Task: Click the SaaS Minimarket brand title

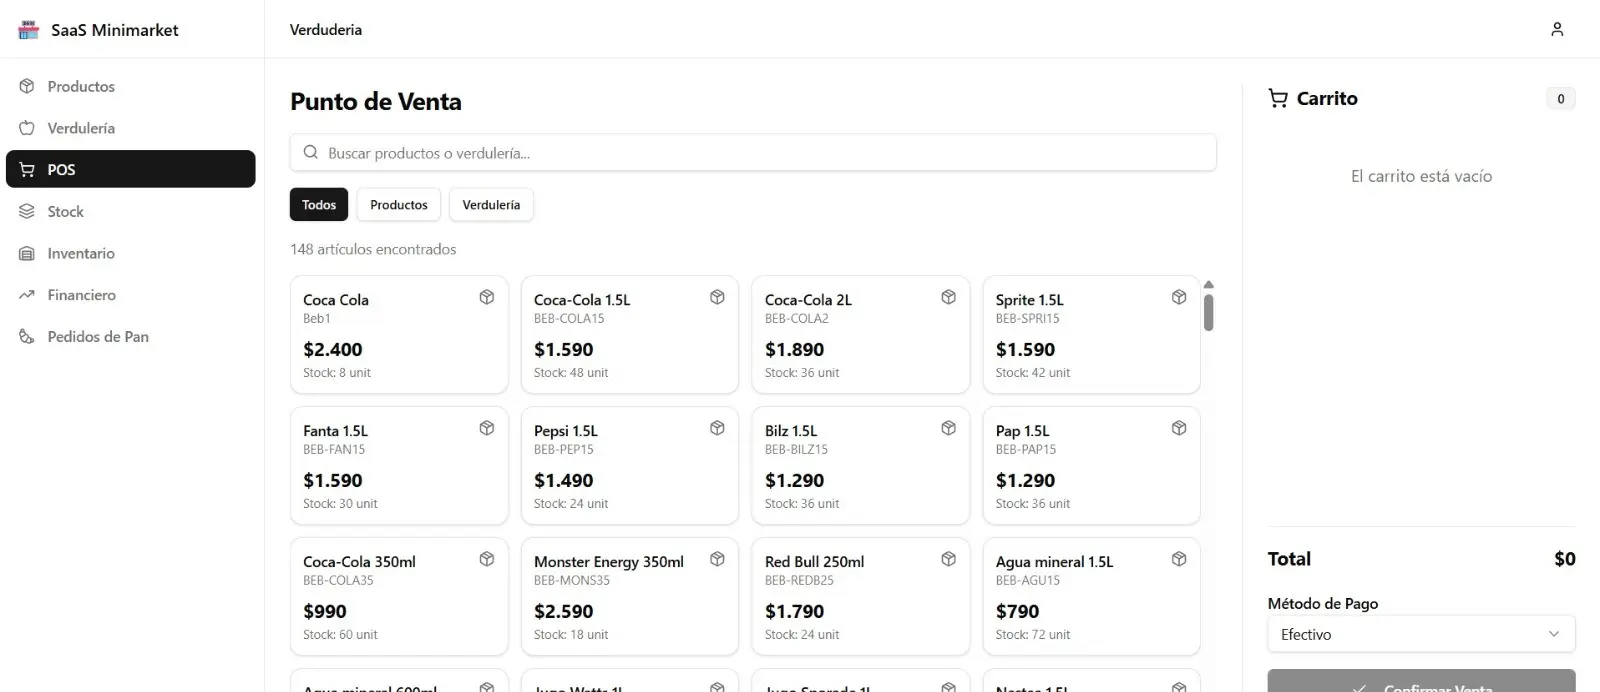Action: (x=115, y=30)
